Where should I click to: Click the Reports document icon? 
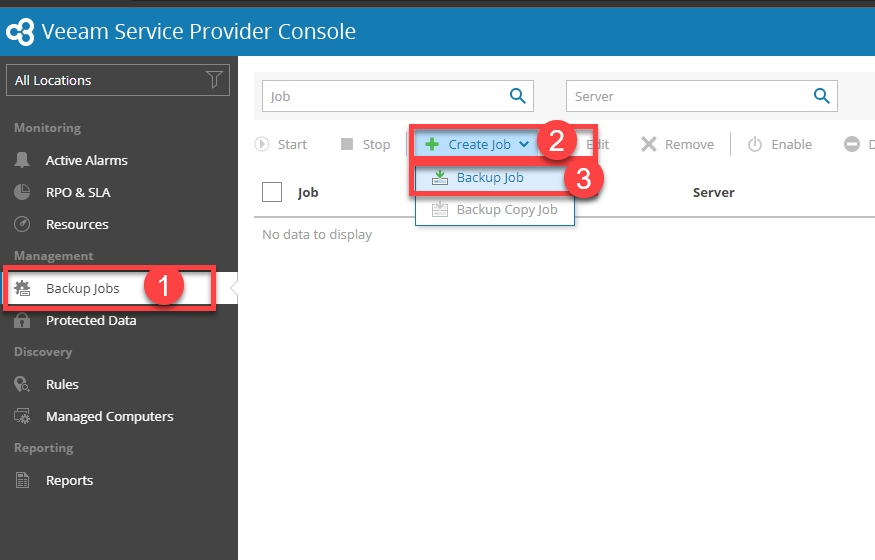click(x=23, y=480)
